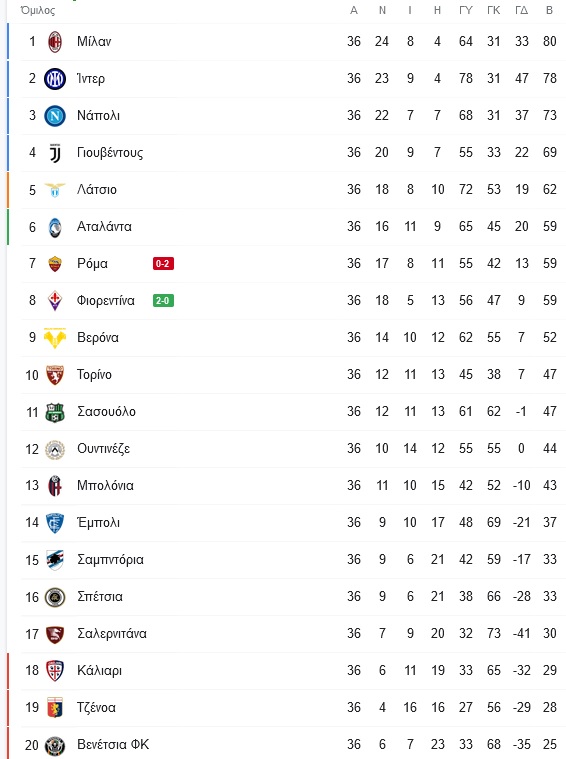Click the Juventus club logo
The height and width of the screenshot is (759, 566).
point(55,153)
